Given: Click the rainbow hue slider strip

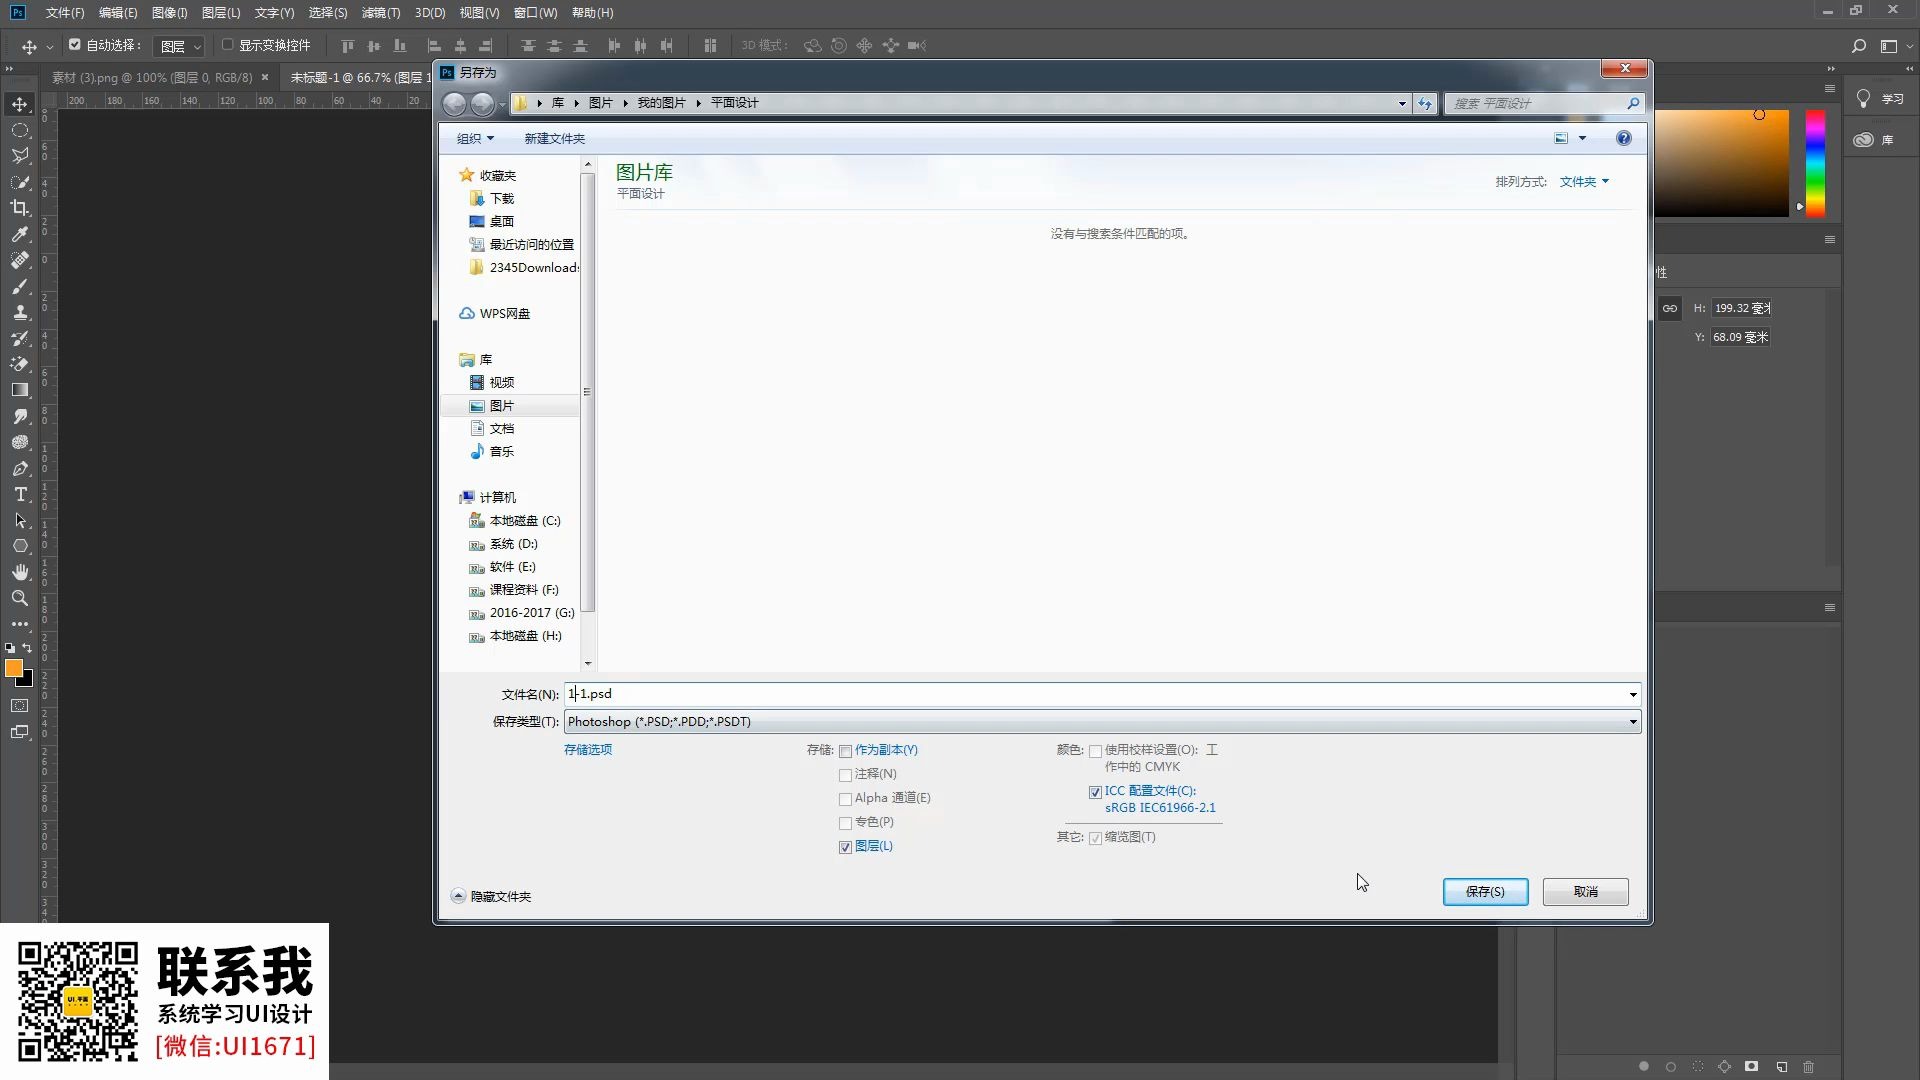Looking at the screenshot, I should click(1815, 163).
